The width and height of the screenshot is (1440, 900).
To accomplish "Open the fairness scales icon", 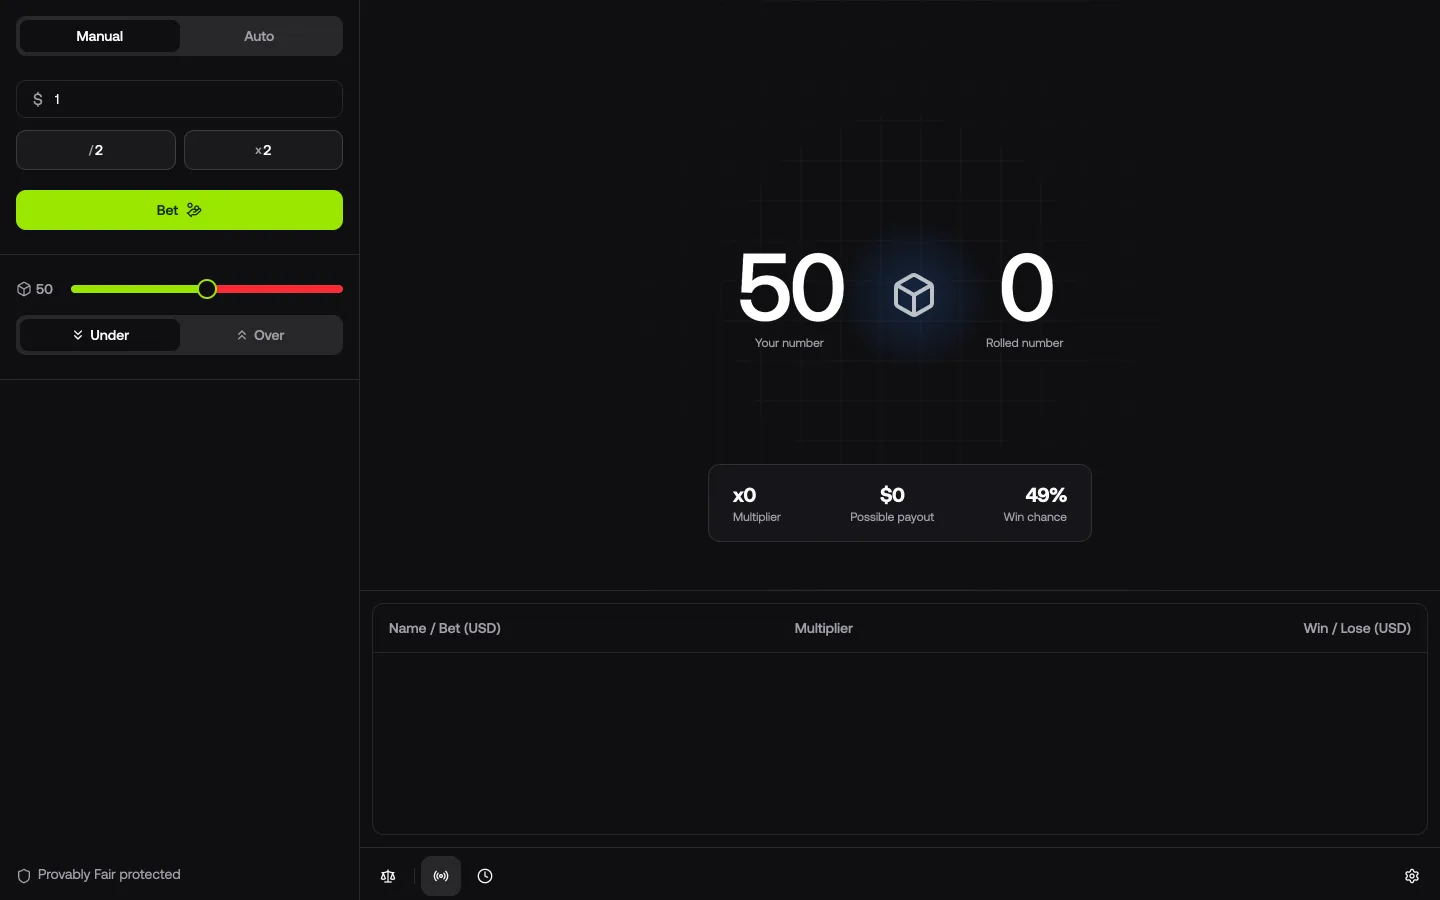I will [x=388, y=876].
